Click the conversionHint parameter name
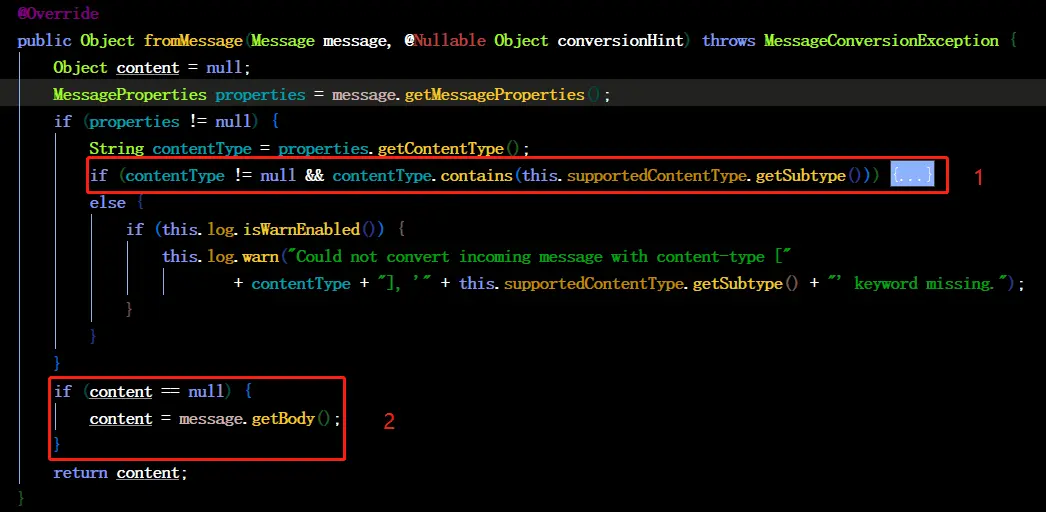 click(x=620, y=41)
